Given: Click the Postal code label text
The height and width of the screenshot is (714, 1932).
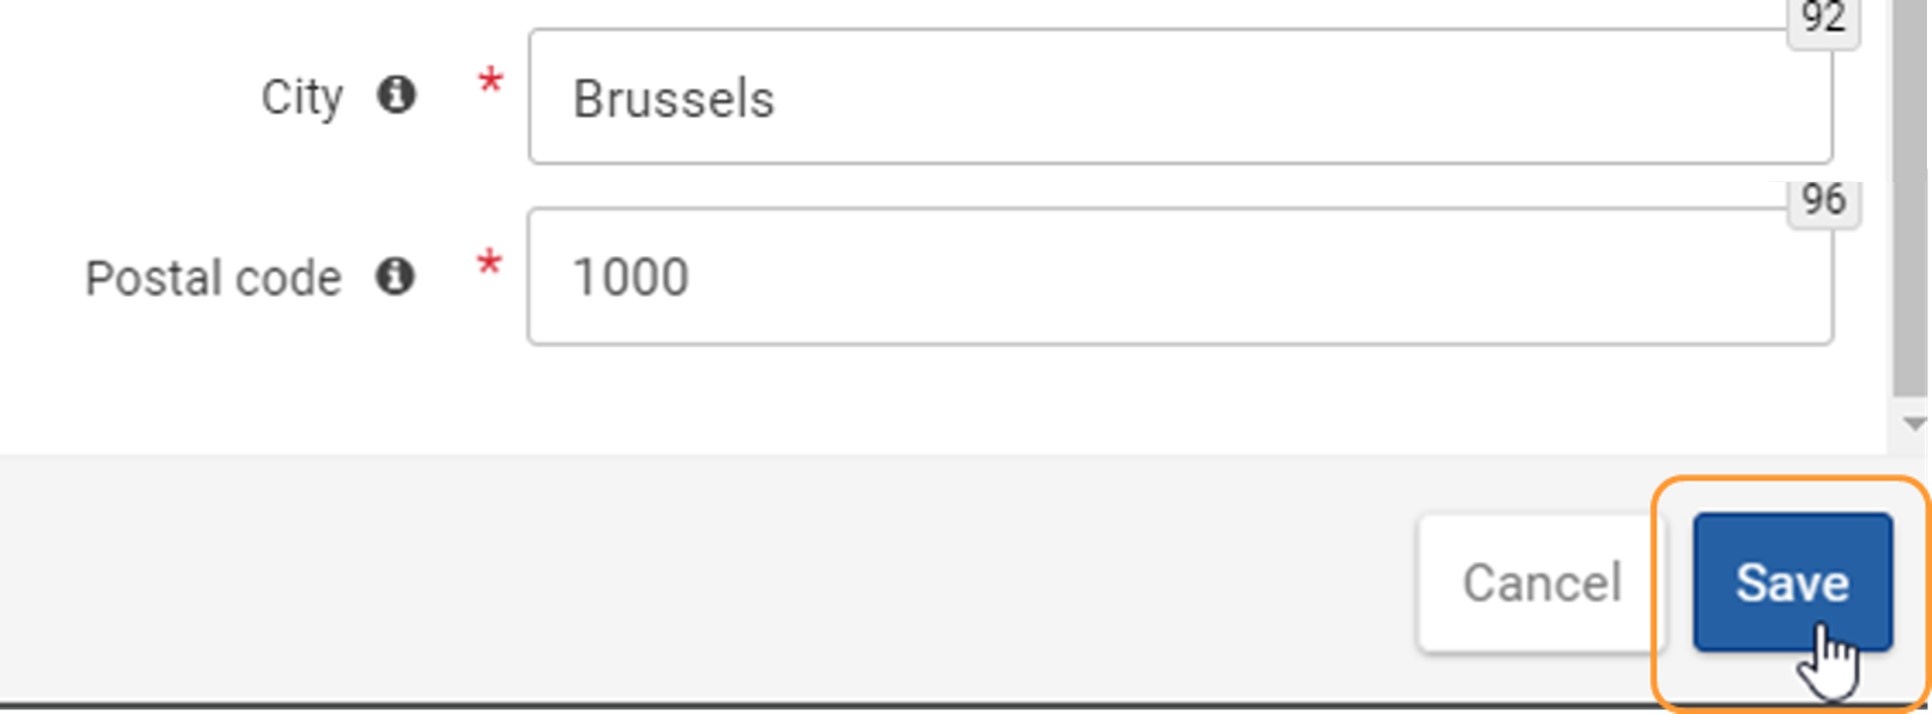Looking at the screenshot, I should 213,278.
